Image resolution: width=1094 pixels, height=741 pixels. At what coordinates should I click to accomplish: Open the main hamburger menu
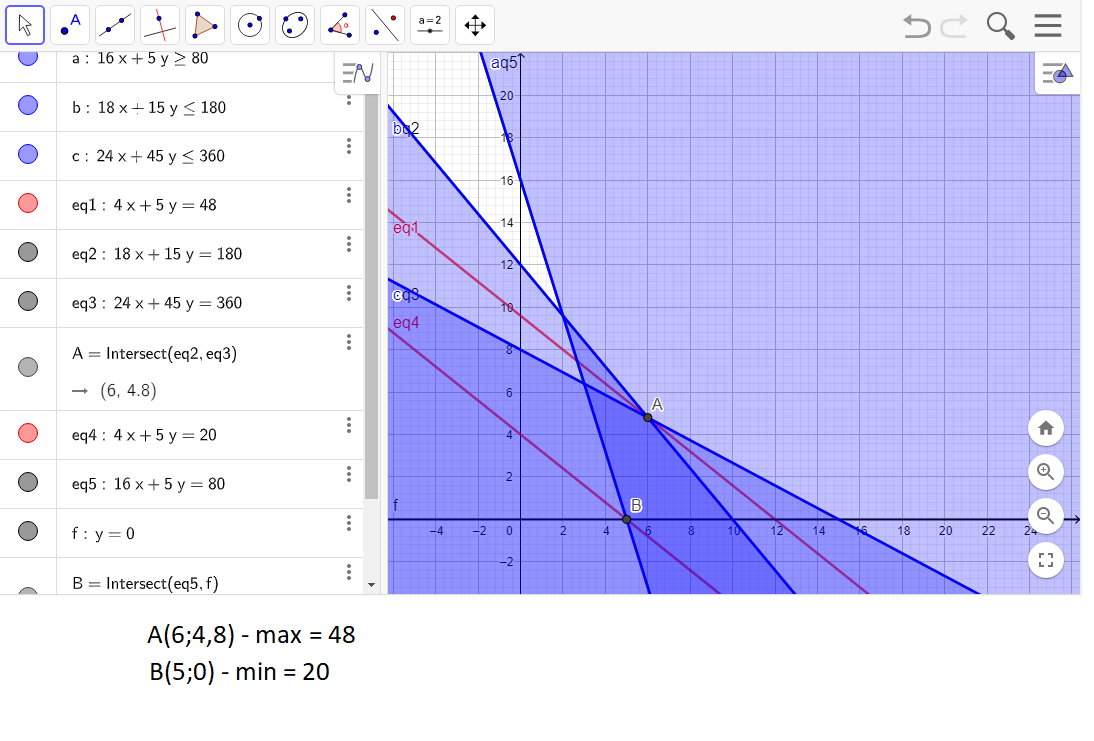tap(1048, 26)
